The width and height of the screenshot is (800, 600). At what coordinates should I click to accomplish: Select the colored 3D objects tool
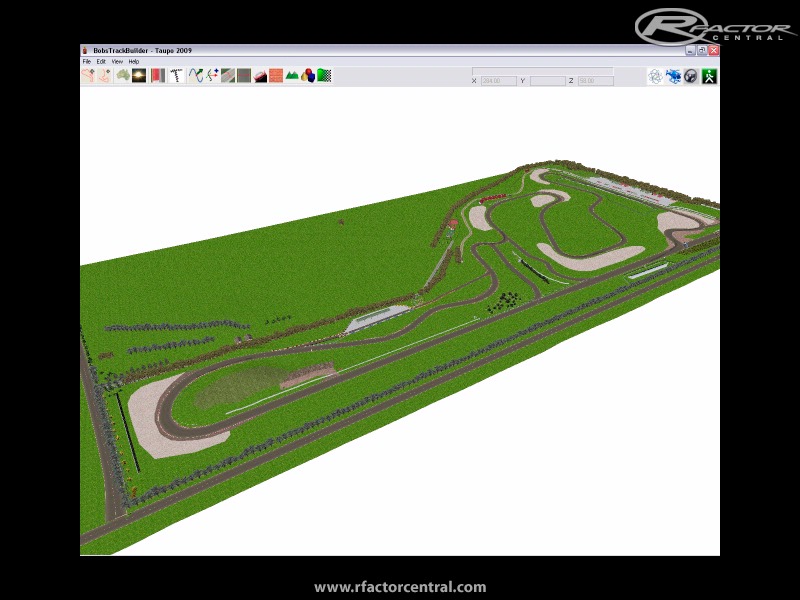[308, 76]
